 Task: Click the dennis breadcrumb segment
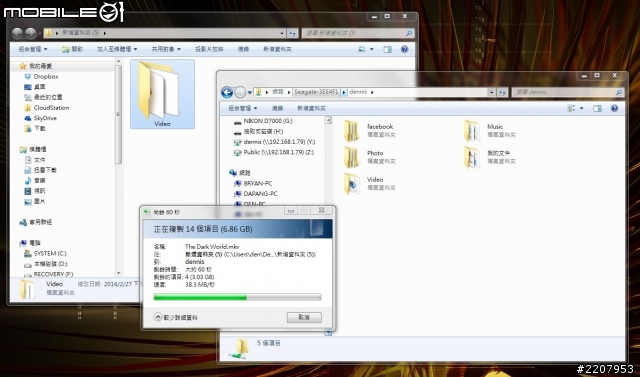point(358,92)
